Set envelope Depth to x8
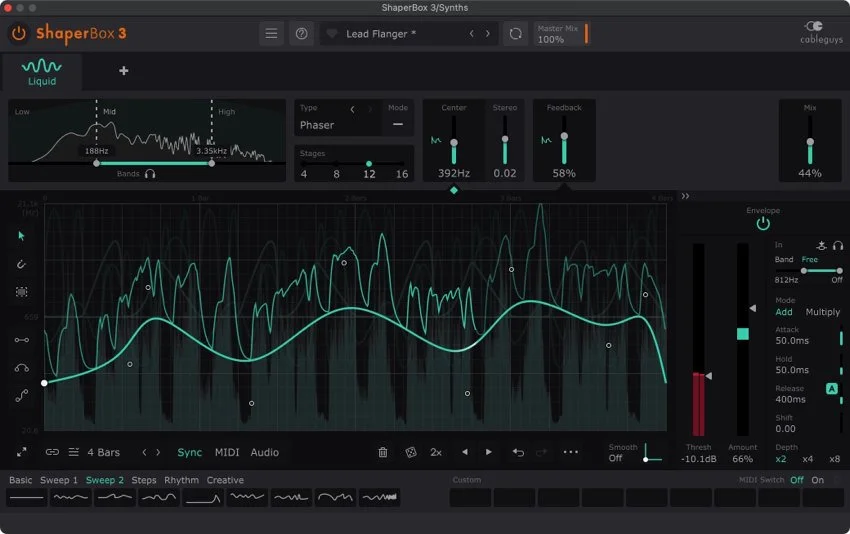 835,459
